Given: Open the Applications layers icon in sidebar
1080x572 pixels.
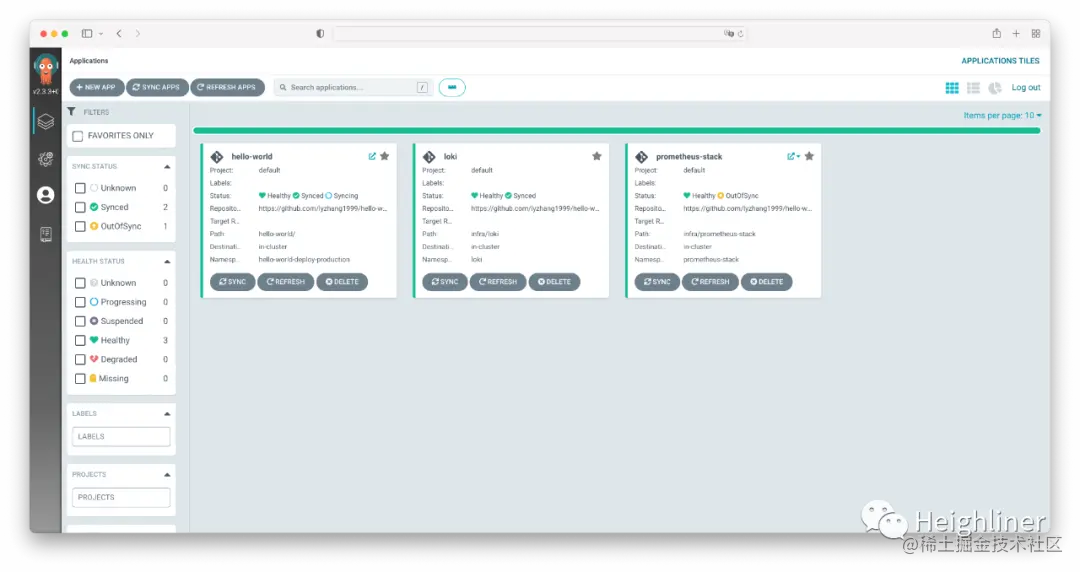Looking at the screenshot, I should (x=45, y=121).
